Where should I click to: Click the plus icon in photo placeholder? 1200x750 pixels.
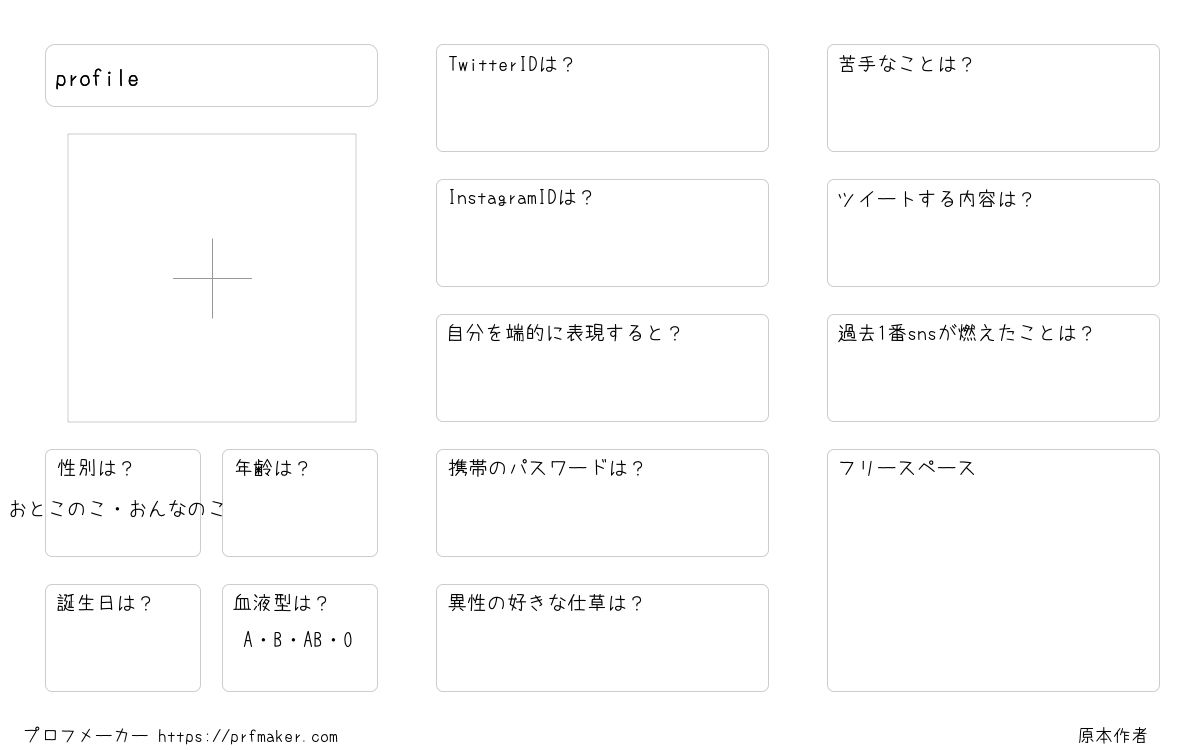coord(212,278)
